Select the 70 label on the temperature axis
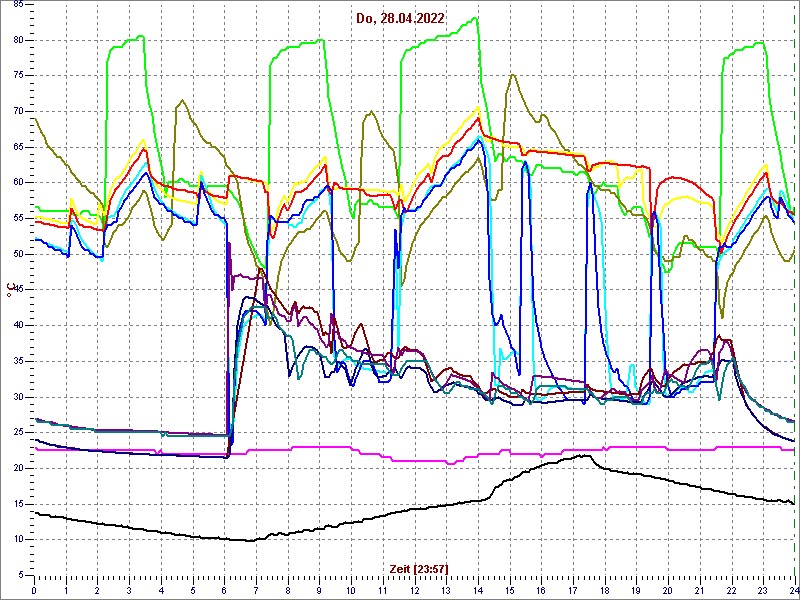Viewport: 800px width, 600px height. click(x=16, y=111)
